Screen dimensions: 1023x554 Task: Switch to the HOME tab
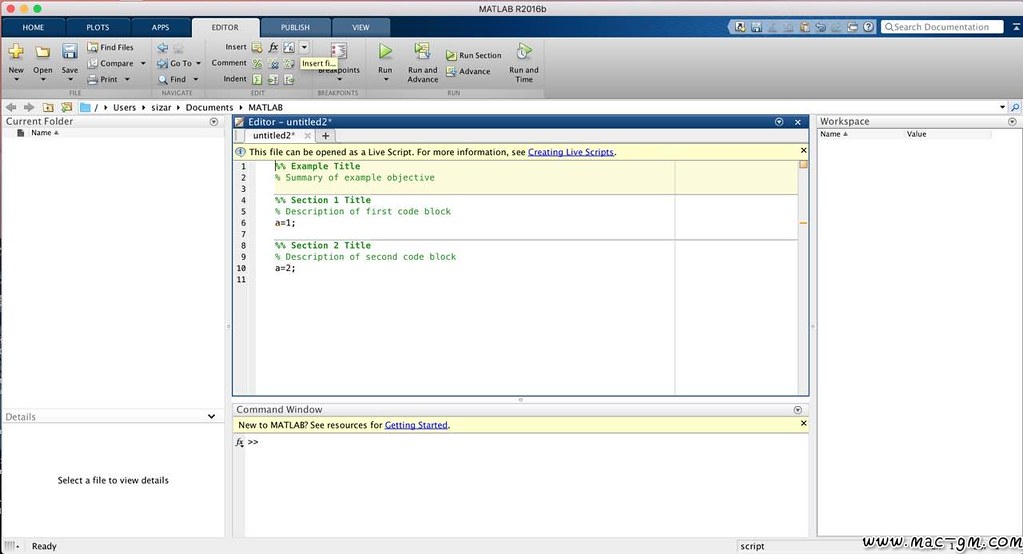point(33,27)
